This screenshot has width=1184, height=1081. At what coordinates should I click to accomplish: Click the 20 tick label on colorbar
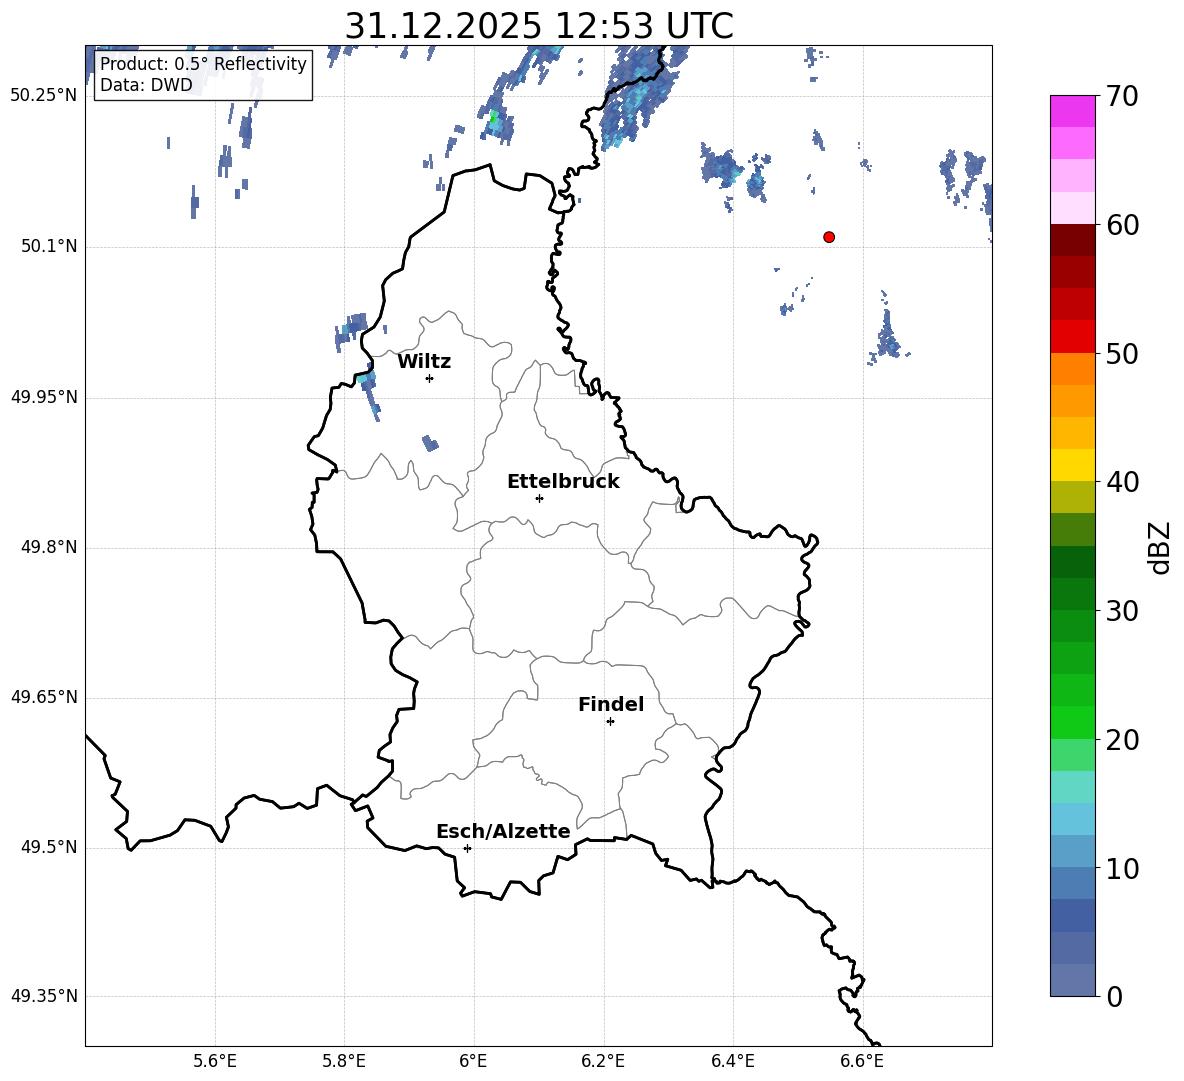tap(1122, 740)
